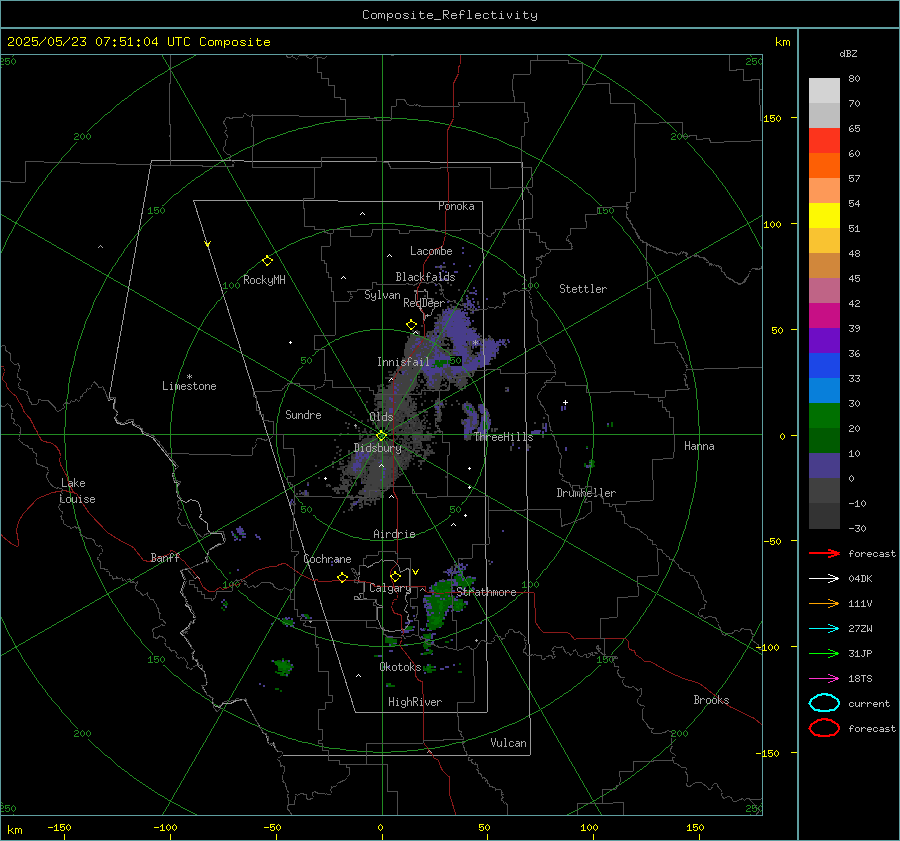
Task: Click the HighRiver city label
Action: tap(415, 702)
